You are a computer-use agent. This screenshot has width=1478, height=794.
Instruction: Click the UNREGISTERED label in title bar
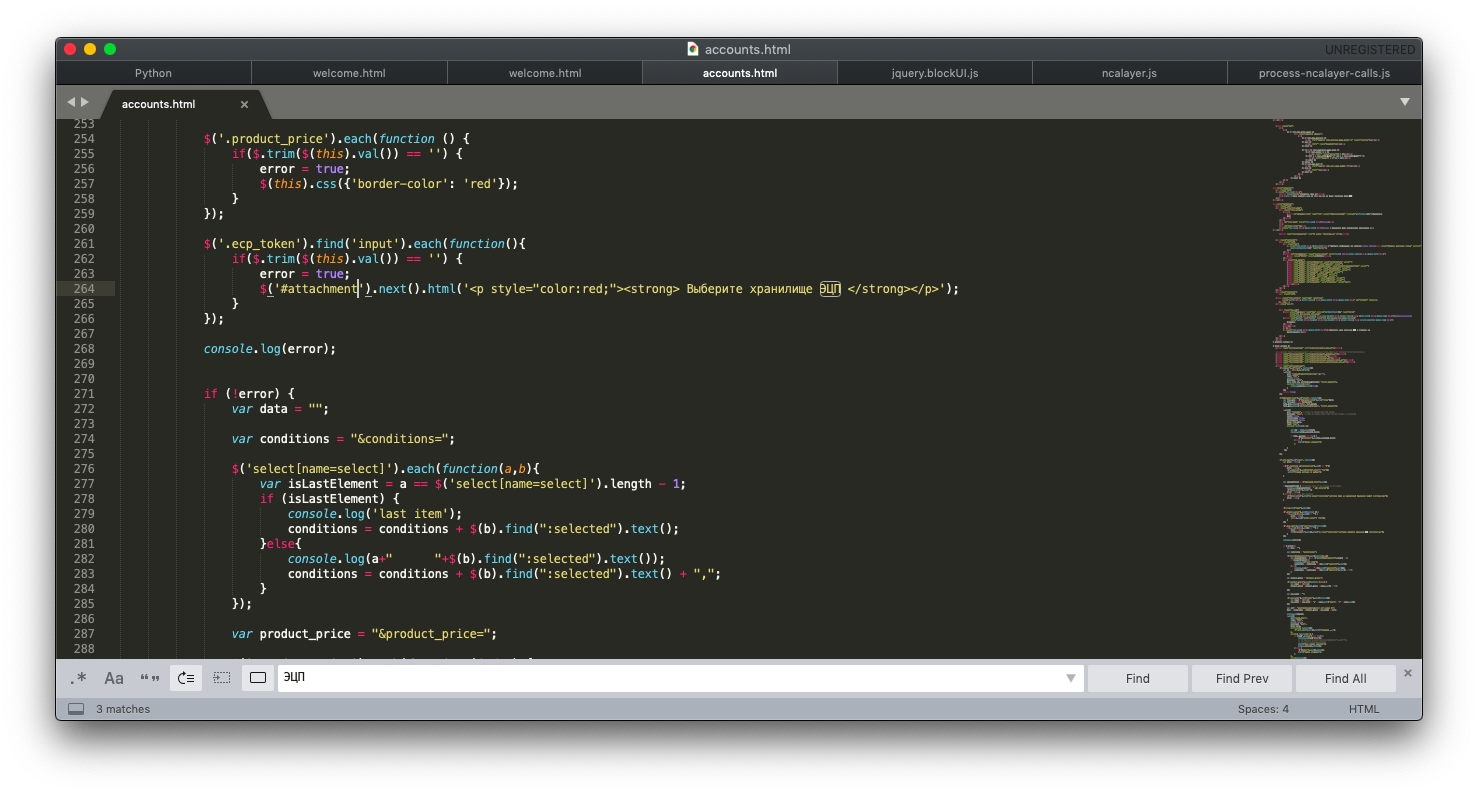pos(1370,49)
